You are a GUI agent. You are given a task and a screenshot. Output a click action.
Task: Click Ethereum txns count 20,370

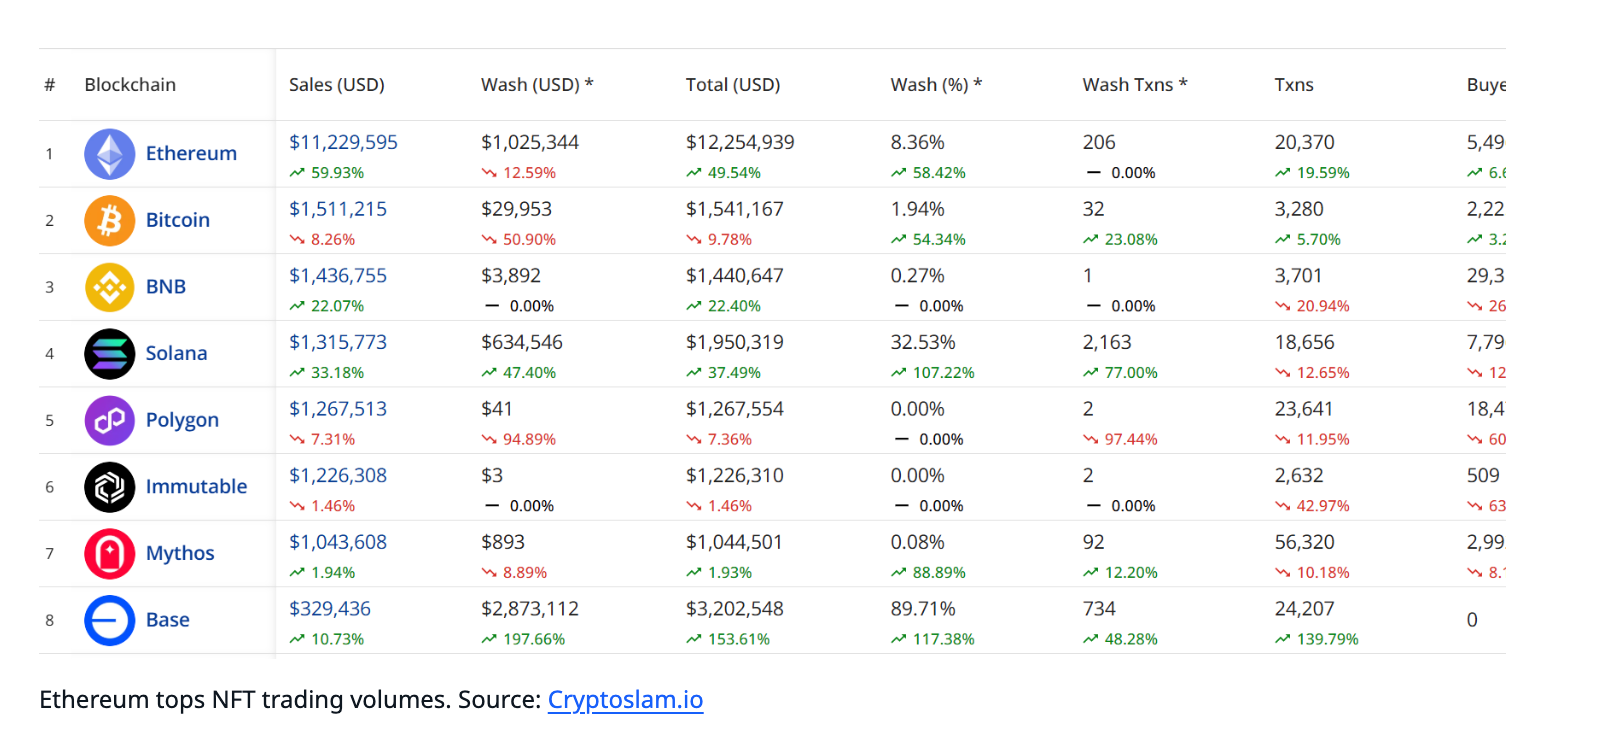coord(1305,142)
